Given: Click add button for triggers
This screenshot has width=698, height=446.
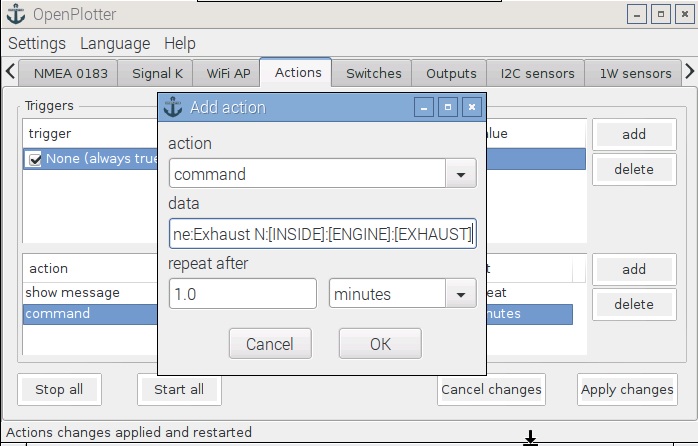Looking at the screenshot, I should (634, 134).
